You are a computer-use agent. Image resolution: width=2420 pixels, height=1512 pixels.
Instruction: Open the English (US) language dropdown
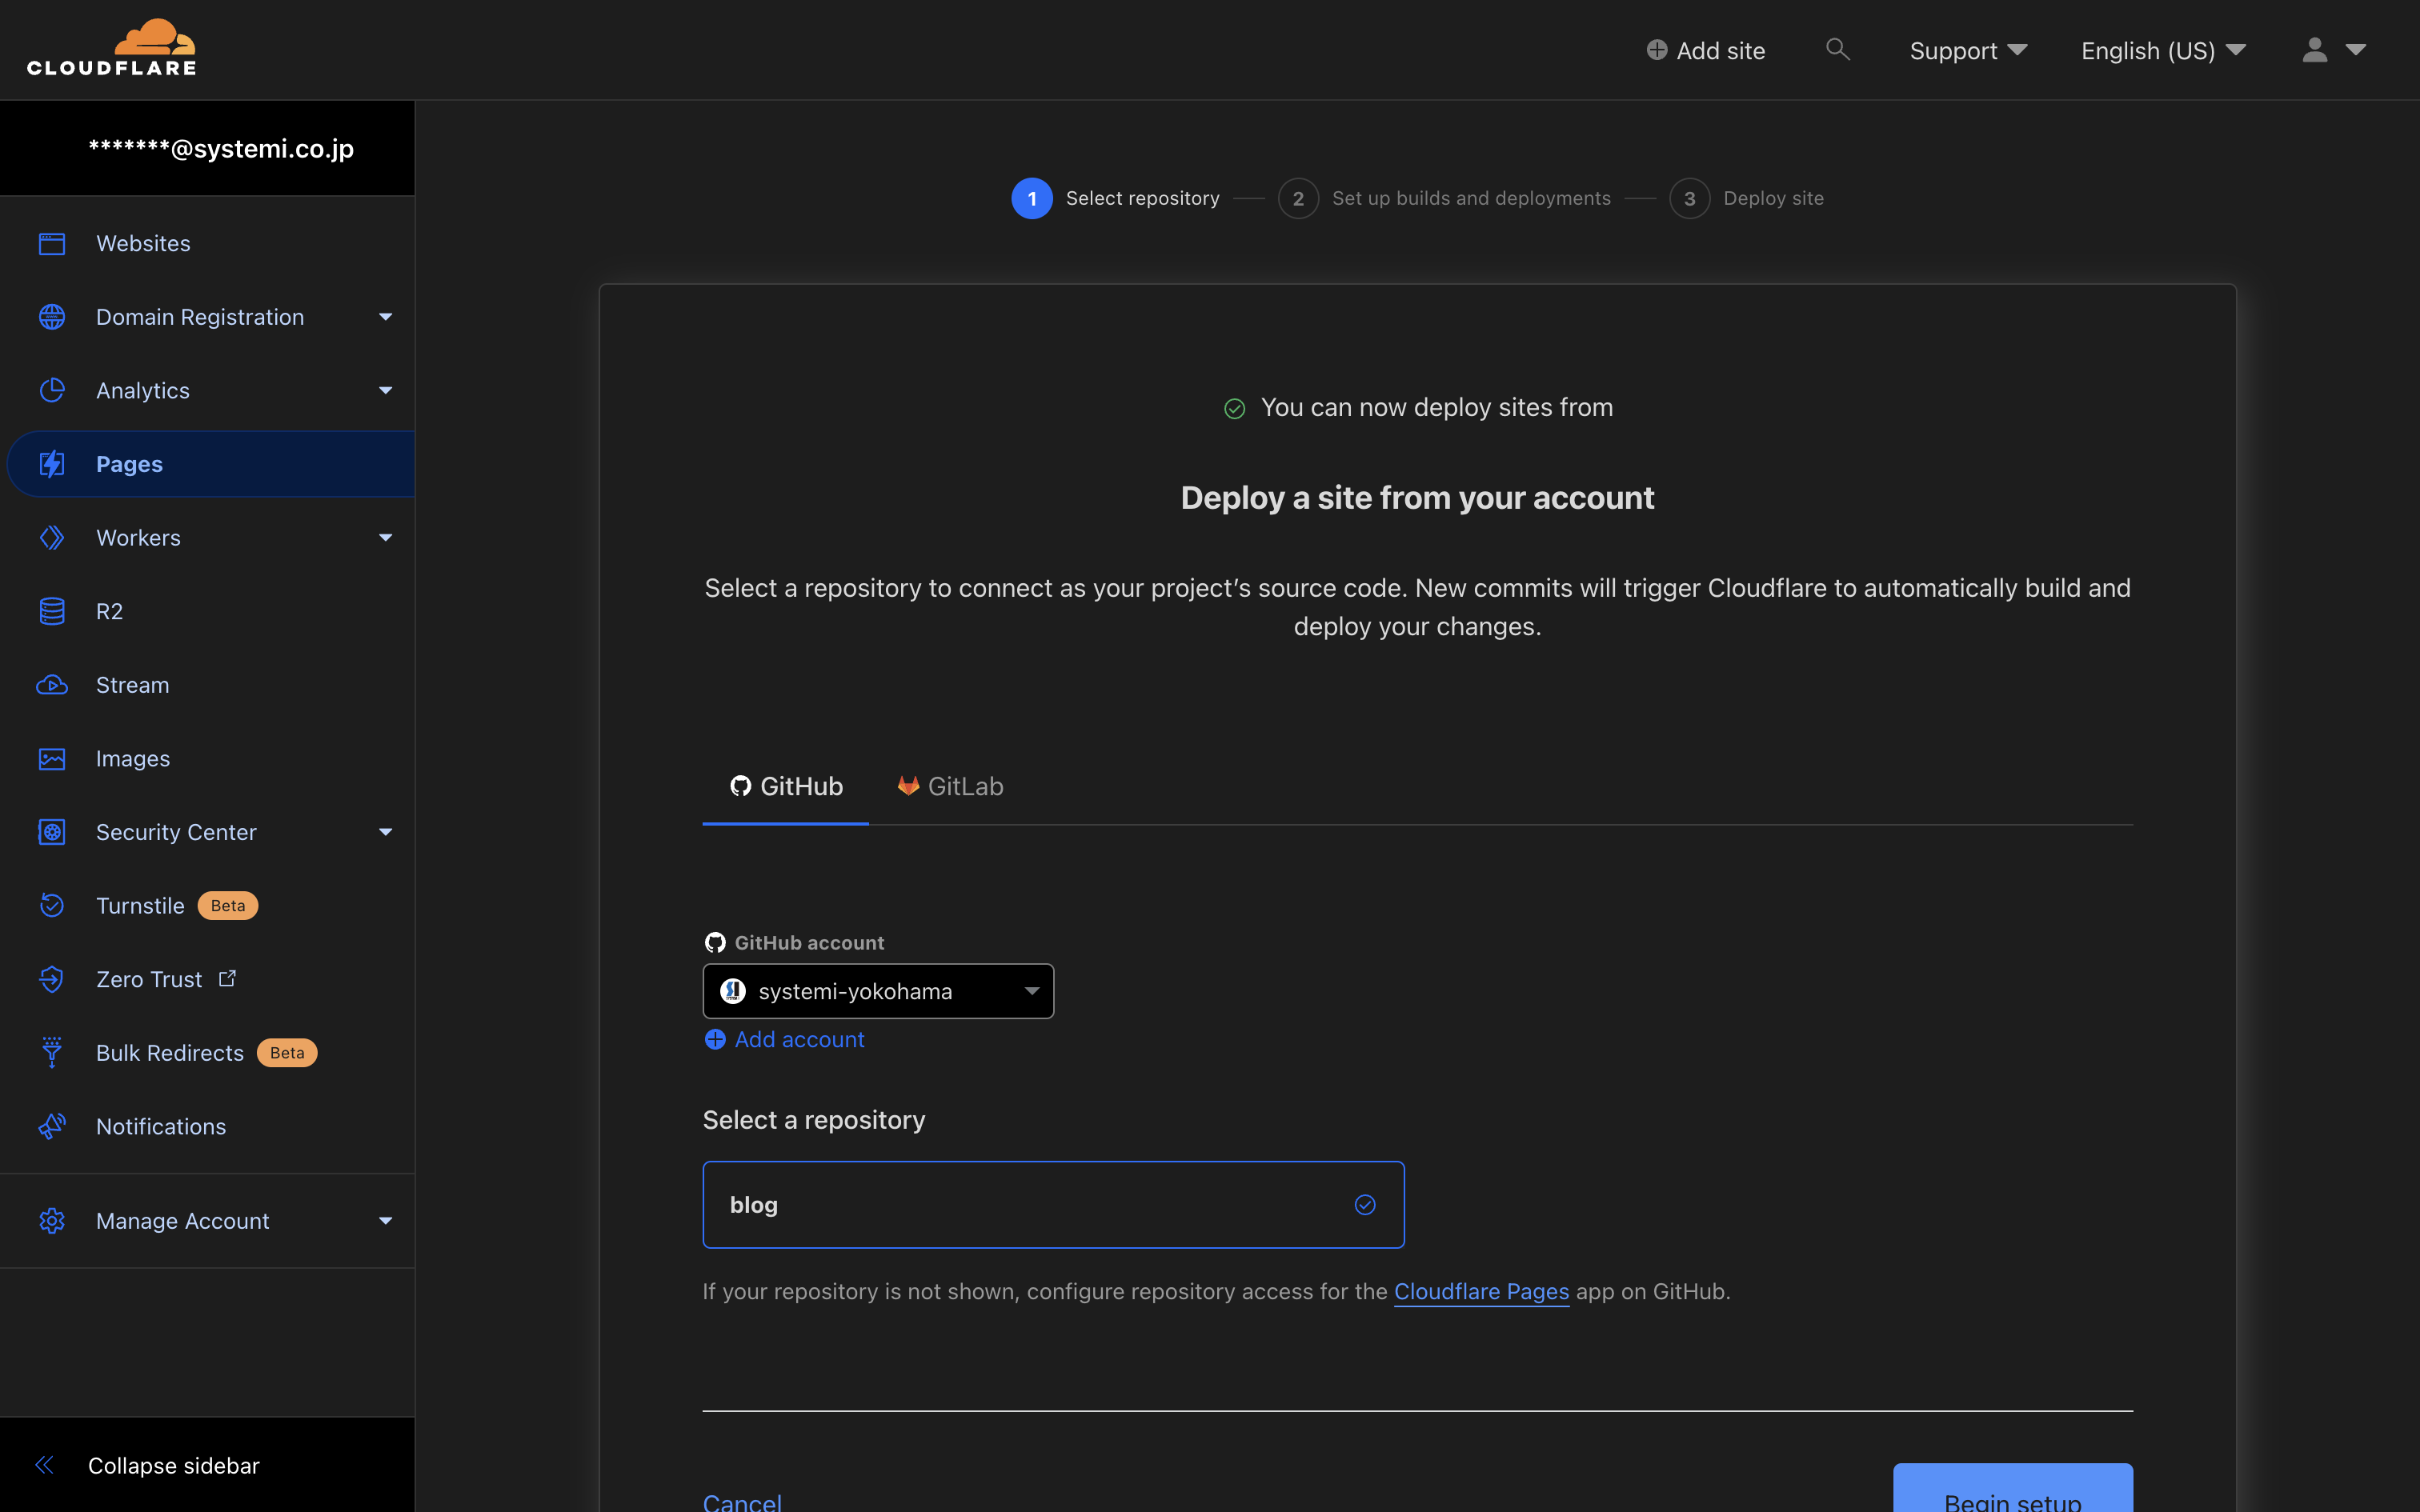pos(2163,50)
